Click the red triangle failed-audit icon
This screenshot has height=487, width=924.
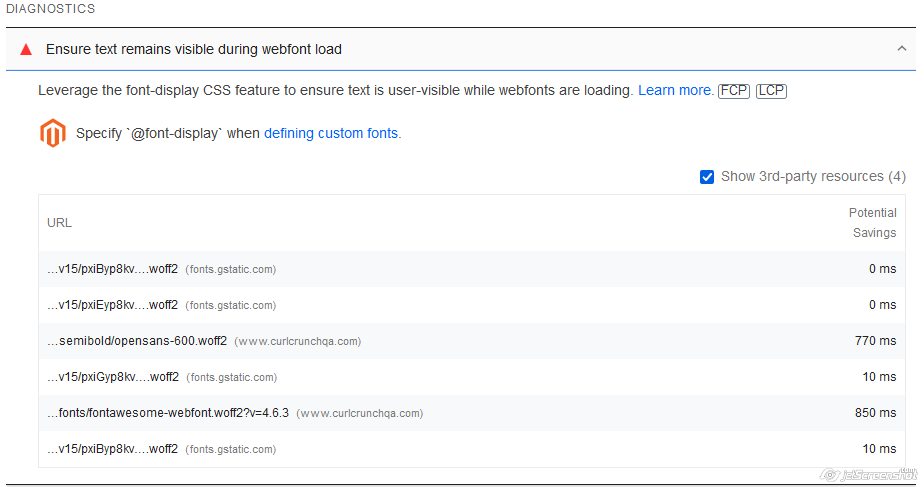click(x=26, y=49)
